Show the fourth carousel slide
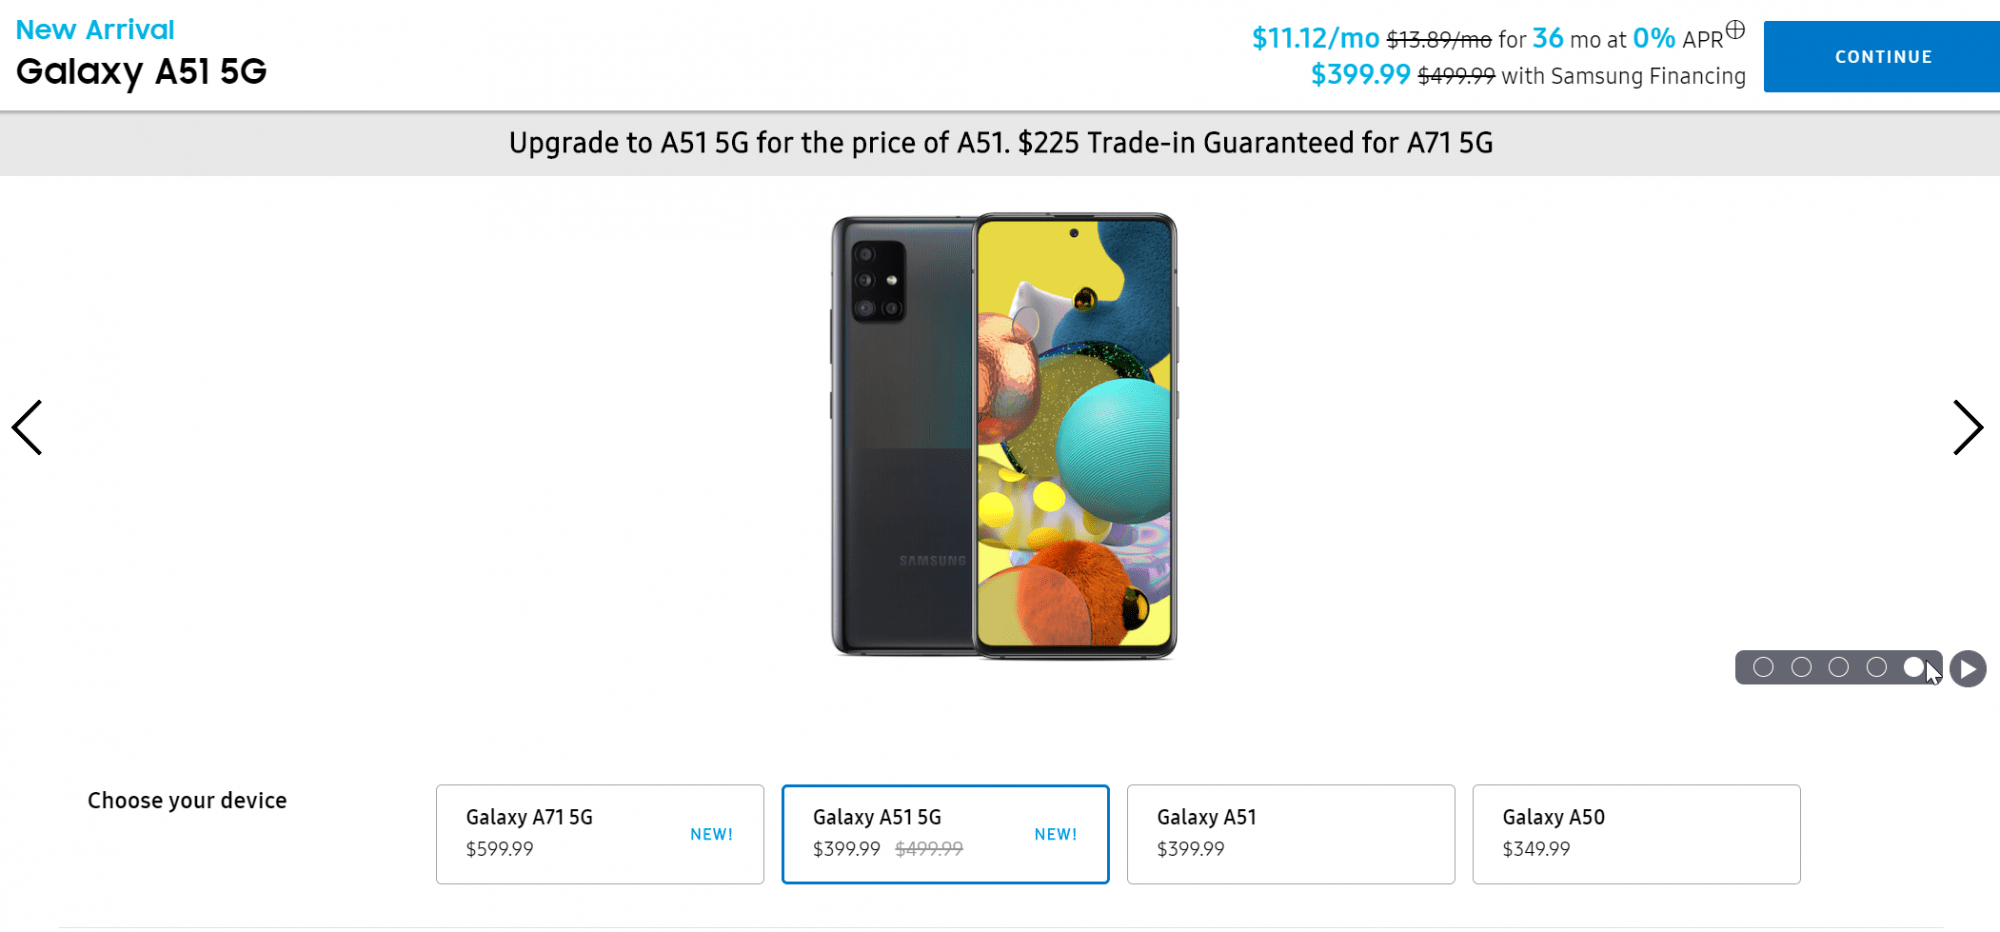 click(1877, 667)
